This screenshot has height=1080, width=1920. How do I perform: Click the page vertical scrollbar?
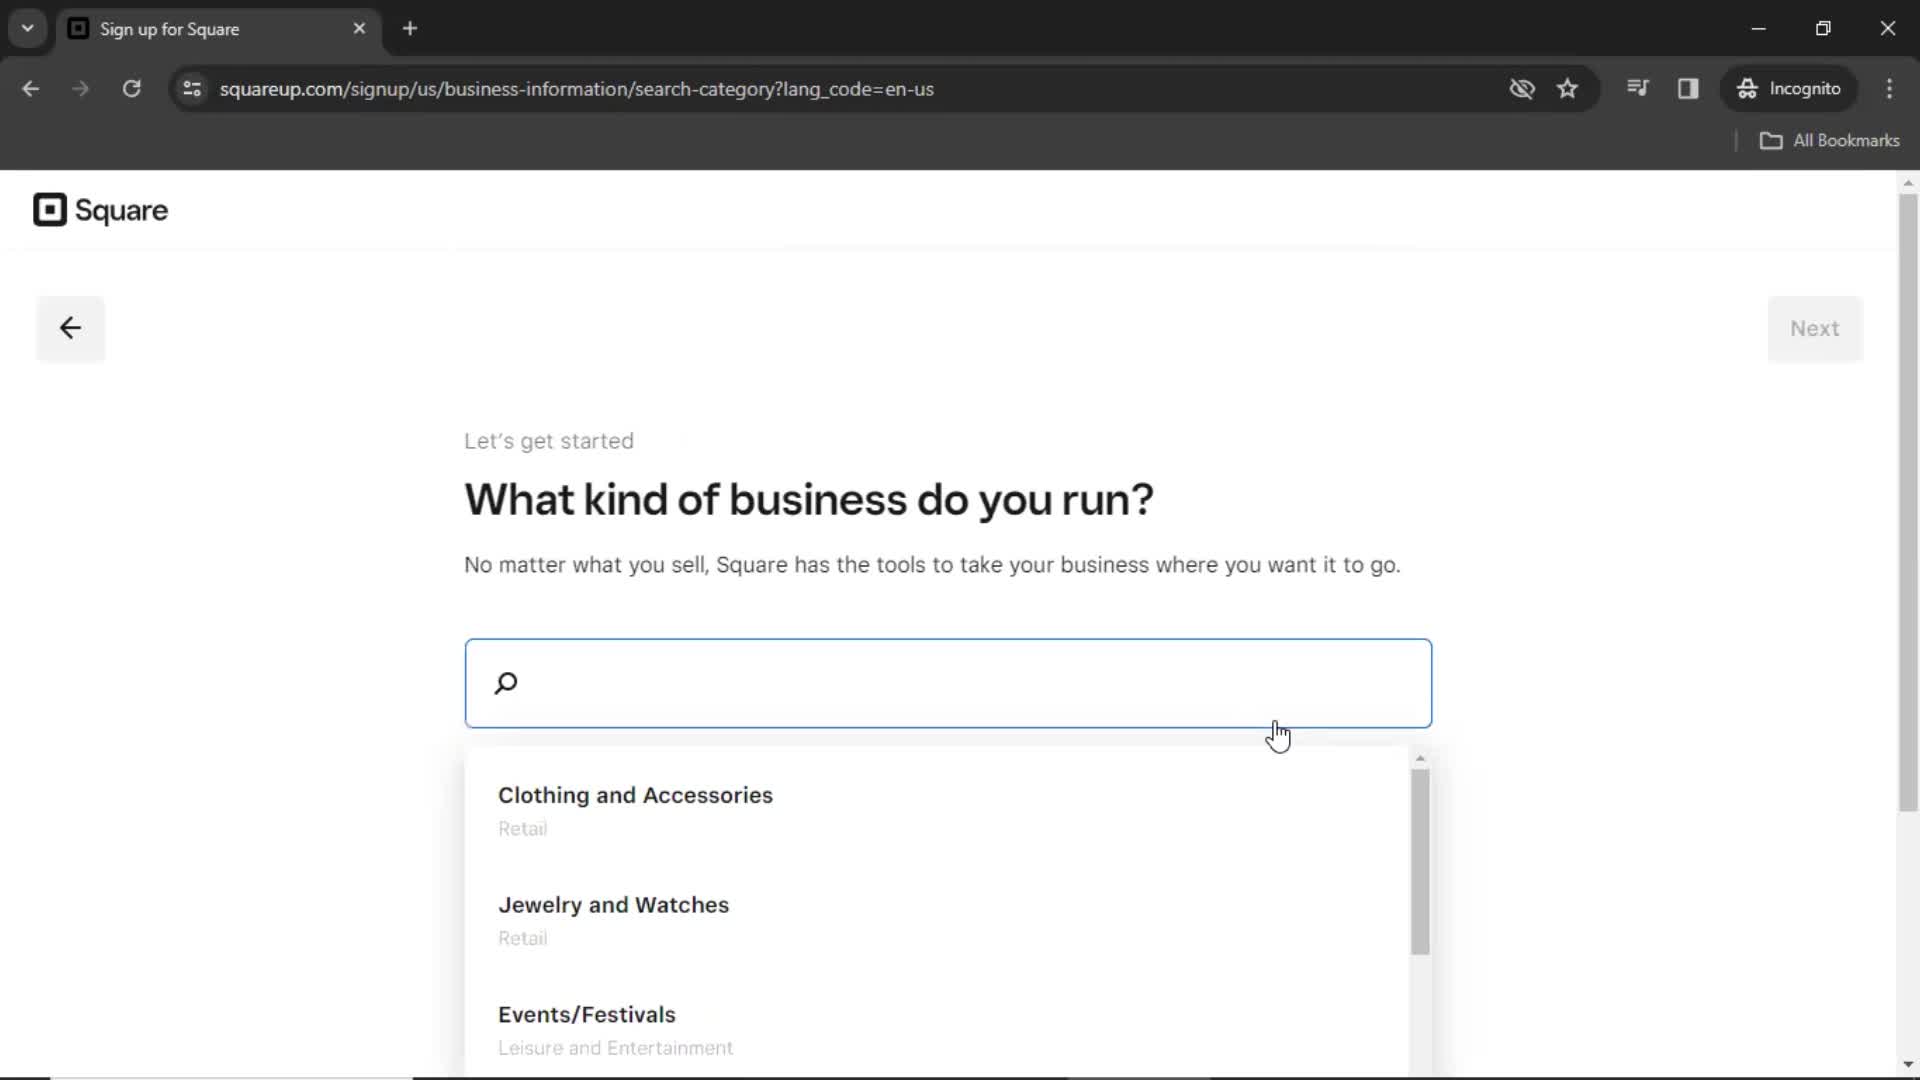pyautogui.click(x=1908, y=502)
